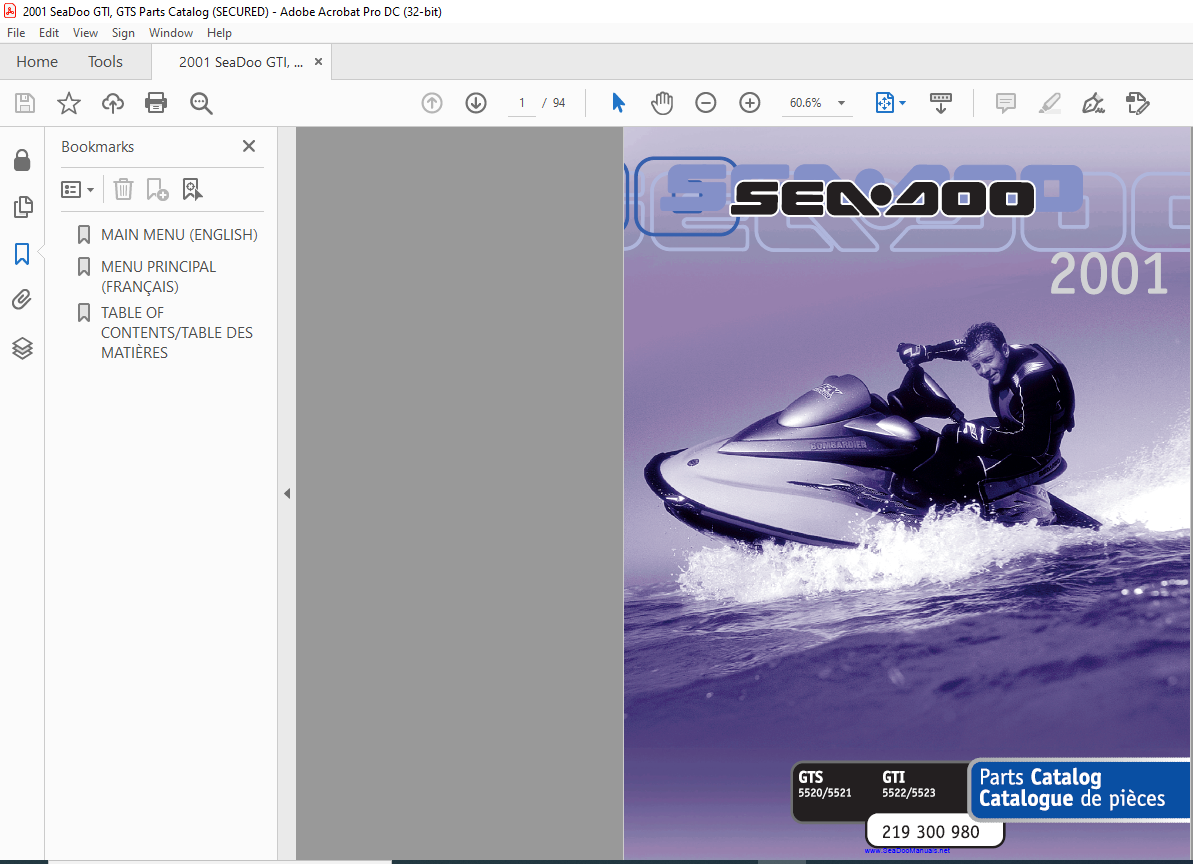Zoom out with minus button
Image resolution: width=1193 pixels, height=864 pixels.
[x=706, y=103]
